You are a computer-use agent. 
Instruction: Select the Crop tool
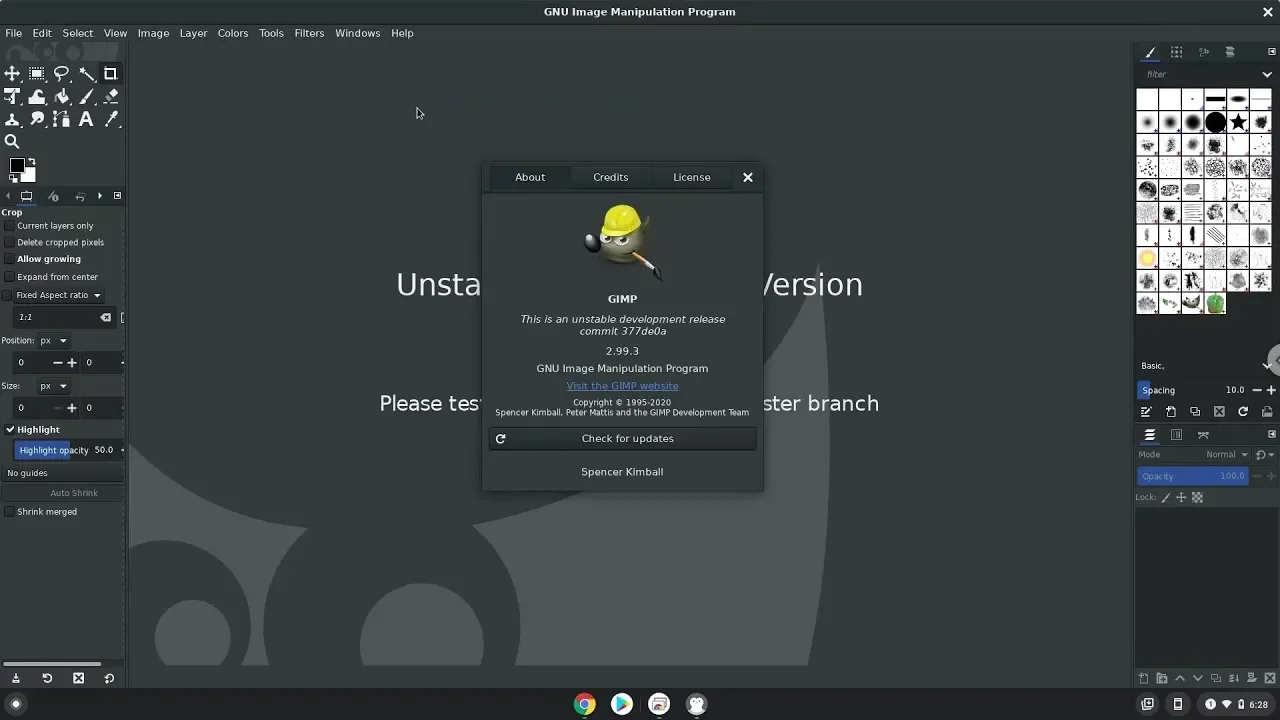coord(111,73)
